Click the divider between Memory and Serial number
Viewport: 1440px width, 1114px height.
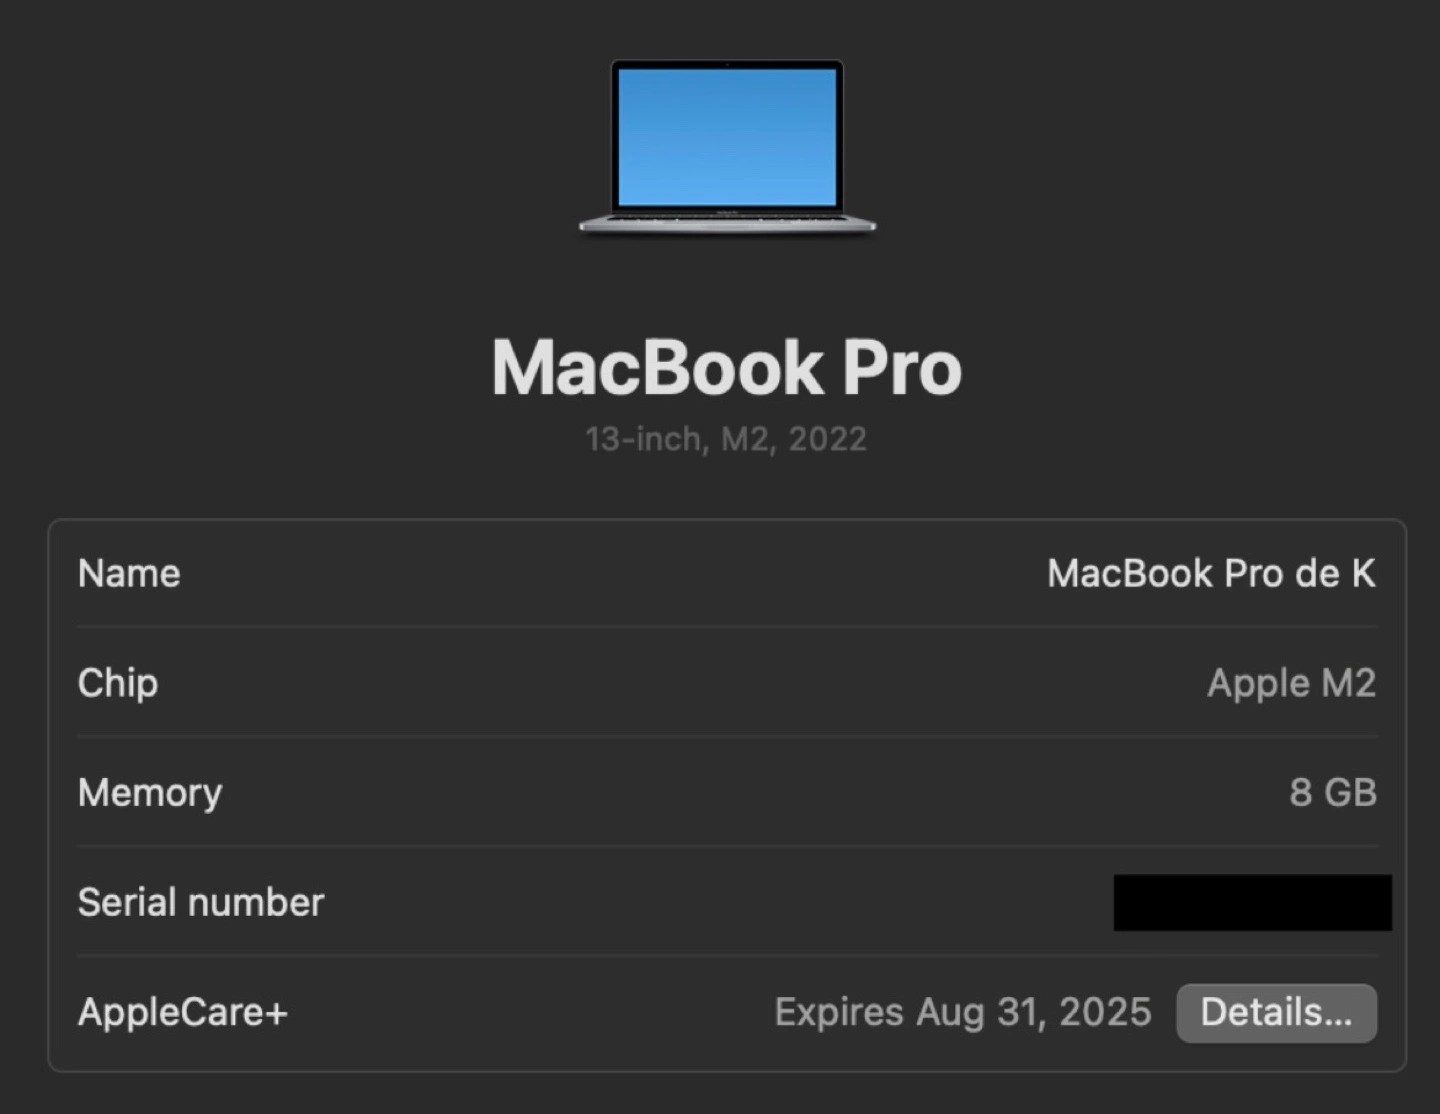(727, 847)
